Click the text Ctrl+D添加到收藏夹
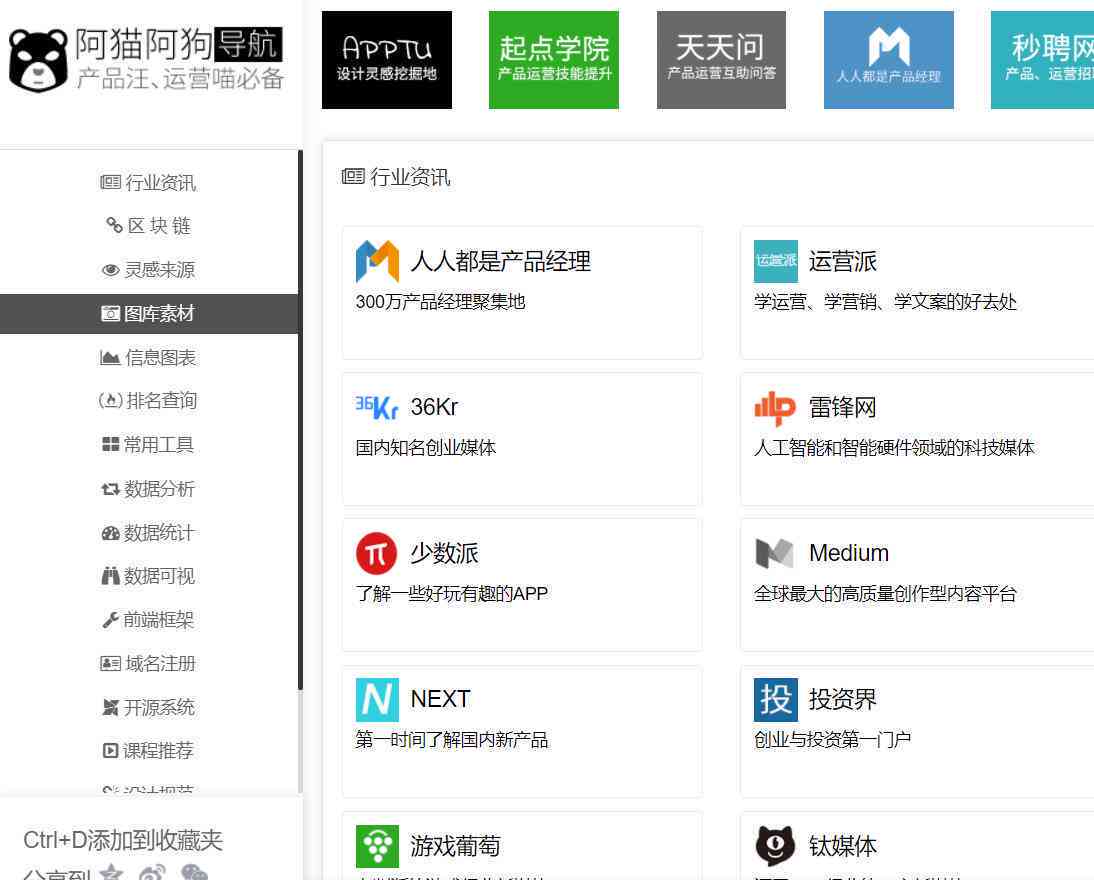 pos(123,840)
